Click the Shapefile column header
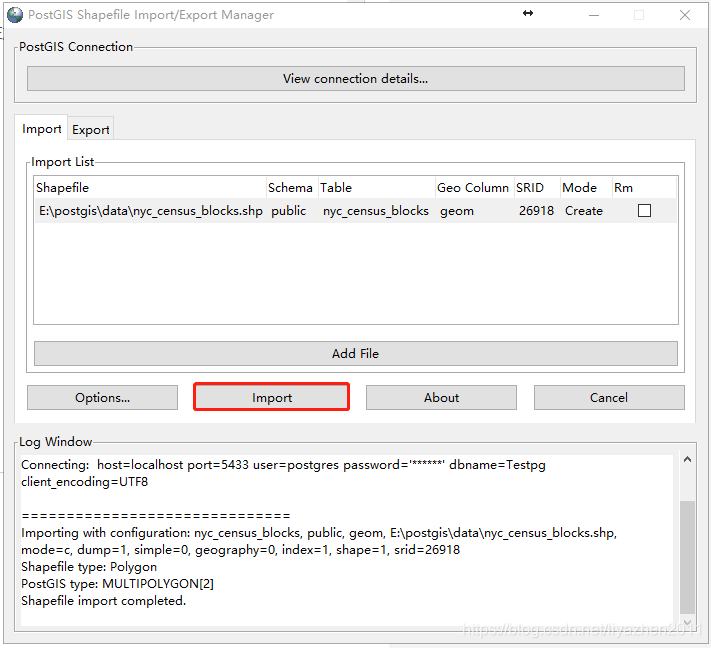This screenshot has width=711, height=648. tap(150, 187)
